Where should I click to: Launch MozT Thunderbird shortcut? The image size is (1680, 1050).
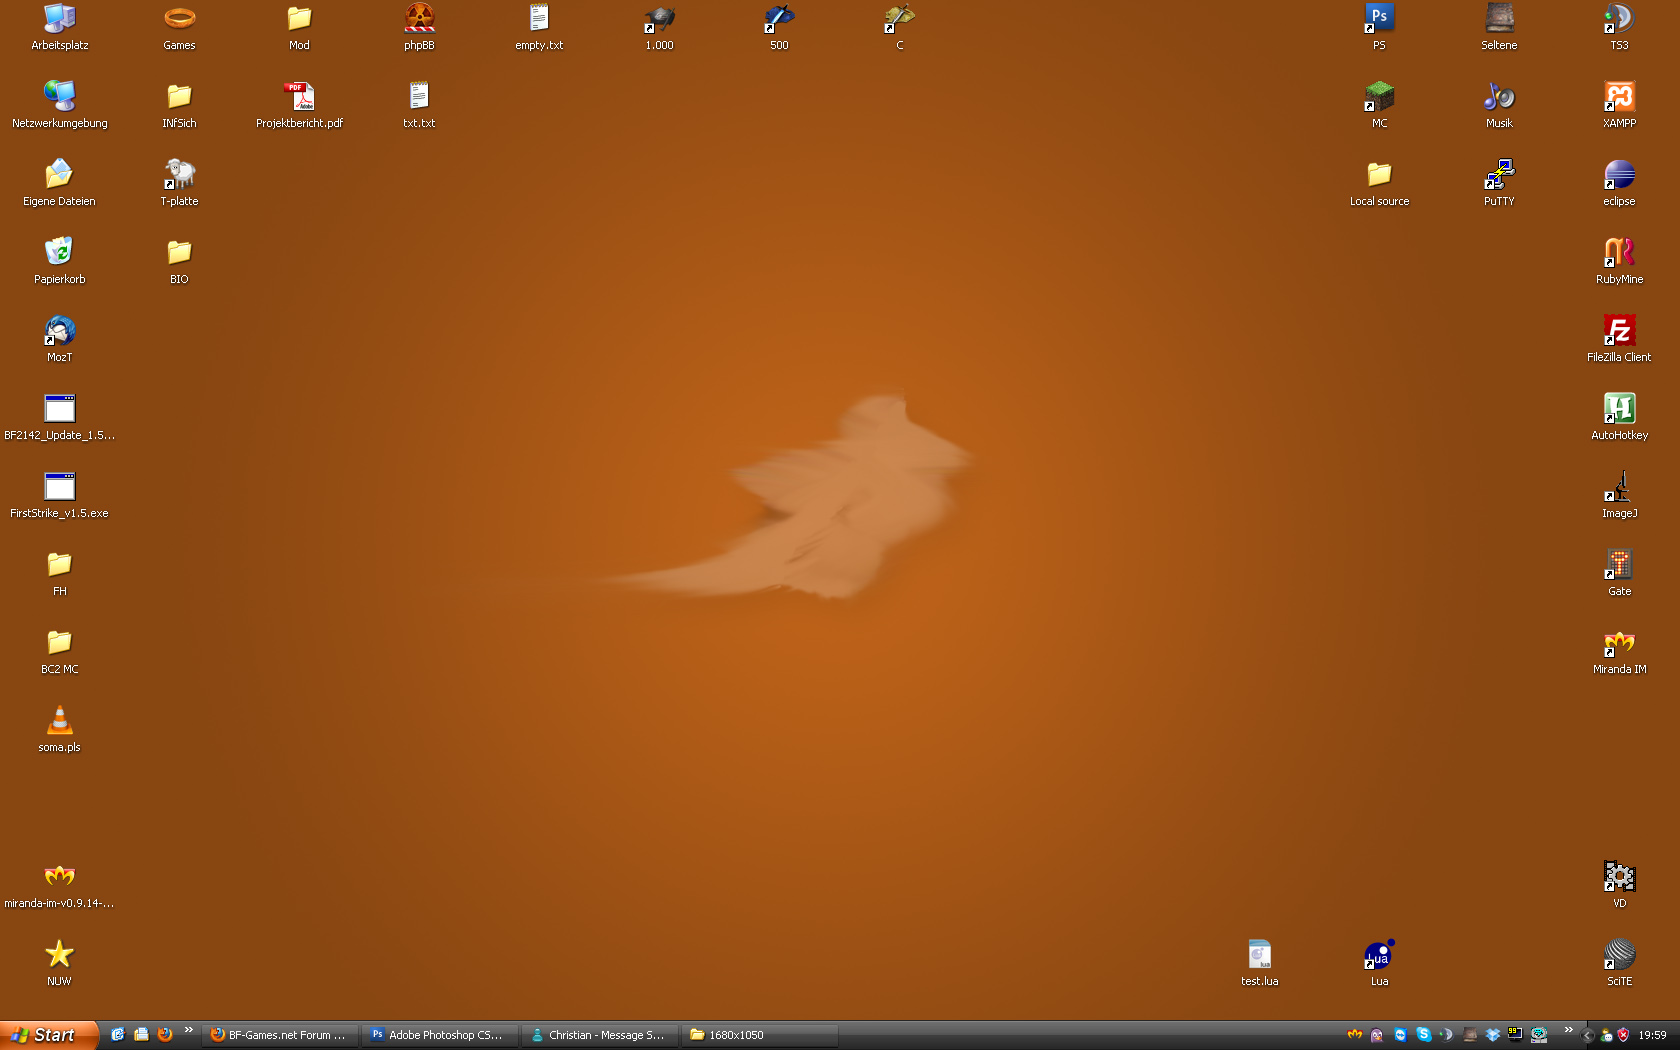pos(60,338)
